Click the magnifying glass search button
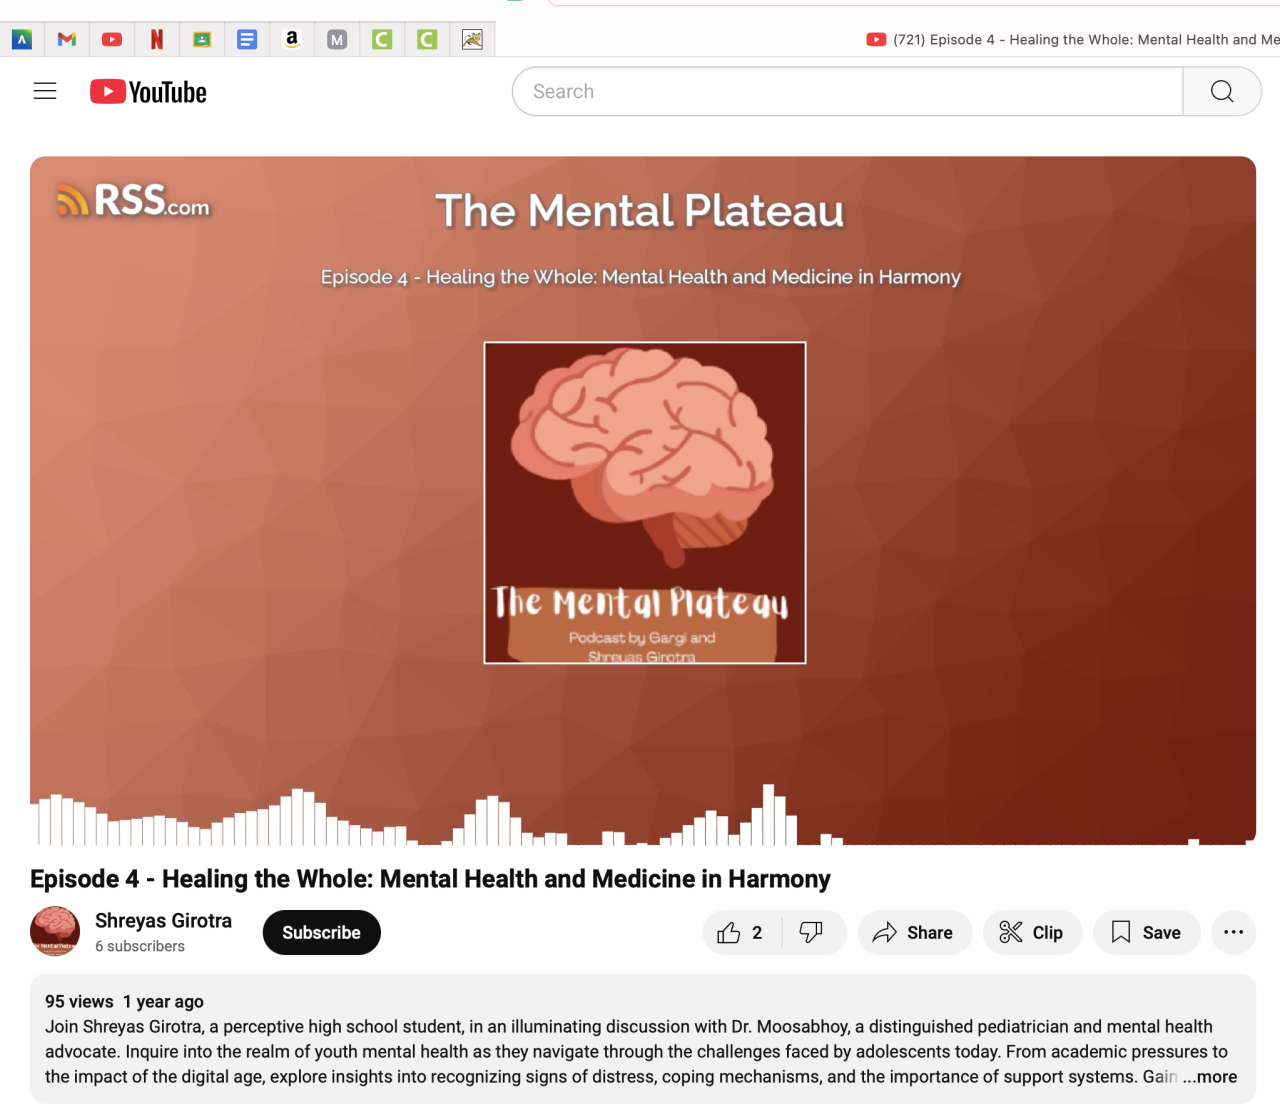The width and height of the screenshot is (1280, 1107). 1222,91
